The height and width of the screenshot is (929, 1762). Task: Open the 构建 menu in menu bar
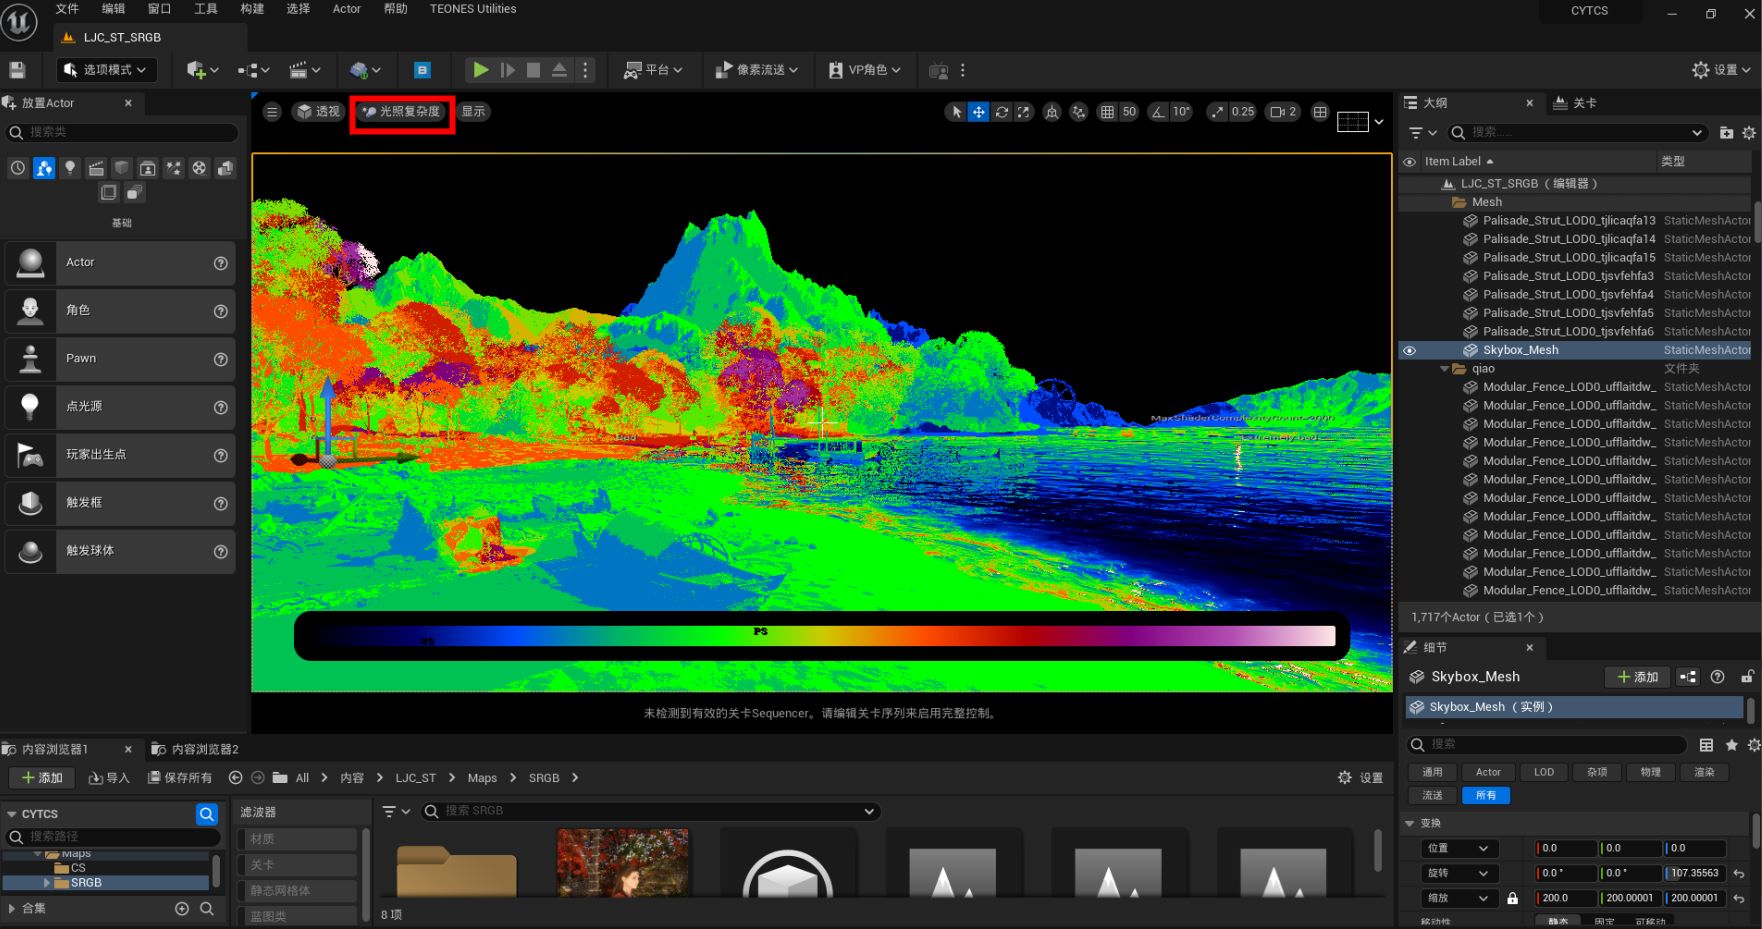(x=252, y=9)
